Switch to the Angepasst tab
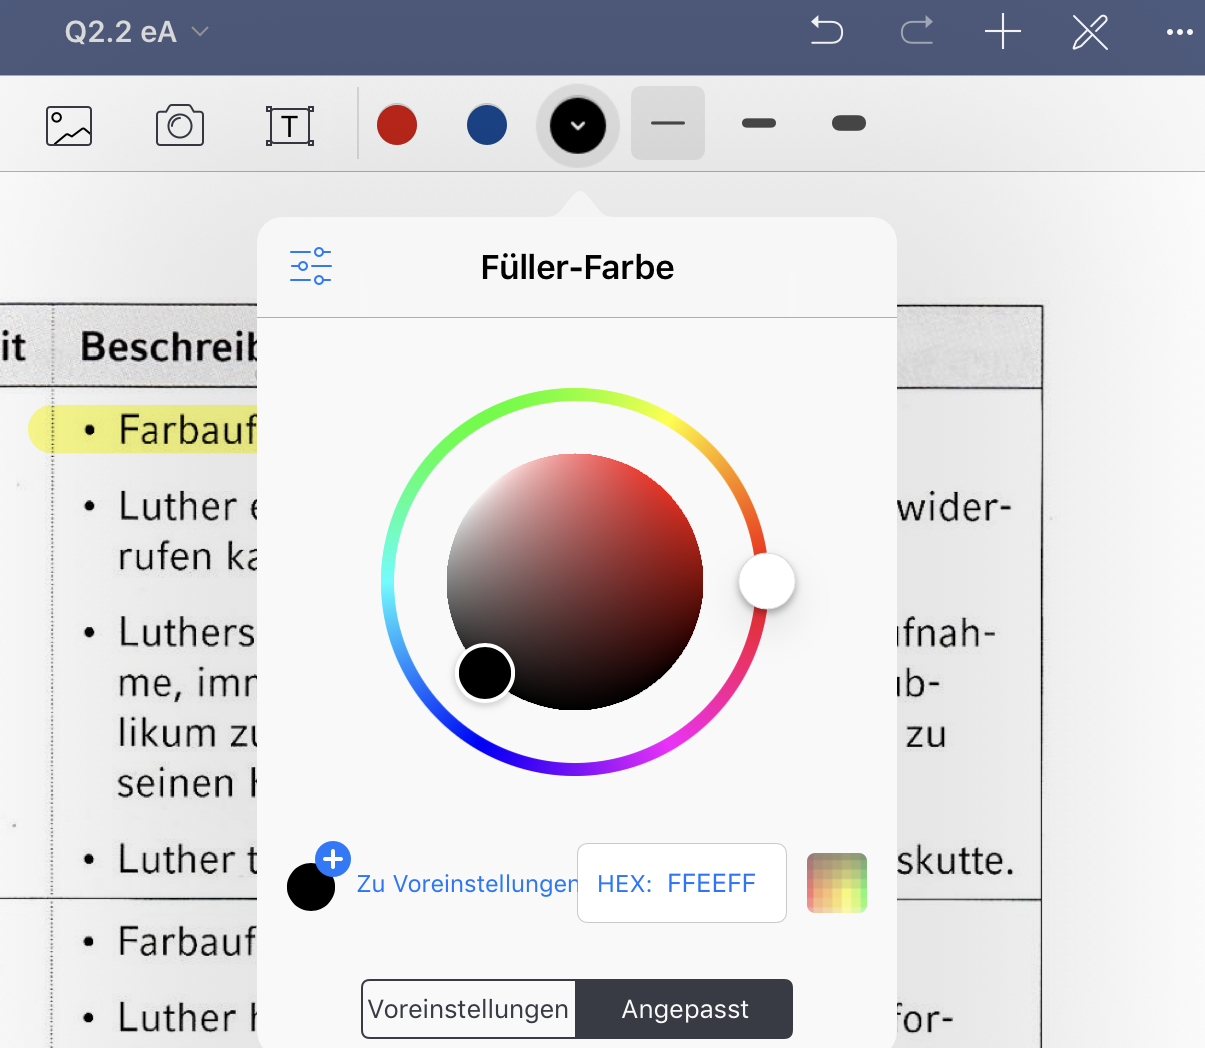The width and height of the screenshot is (1205, 1048). coord(685,1009)
